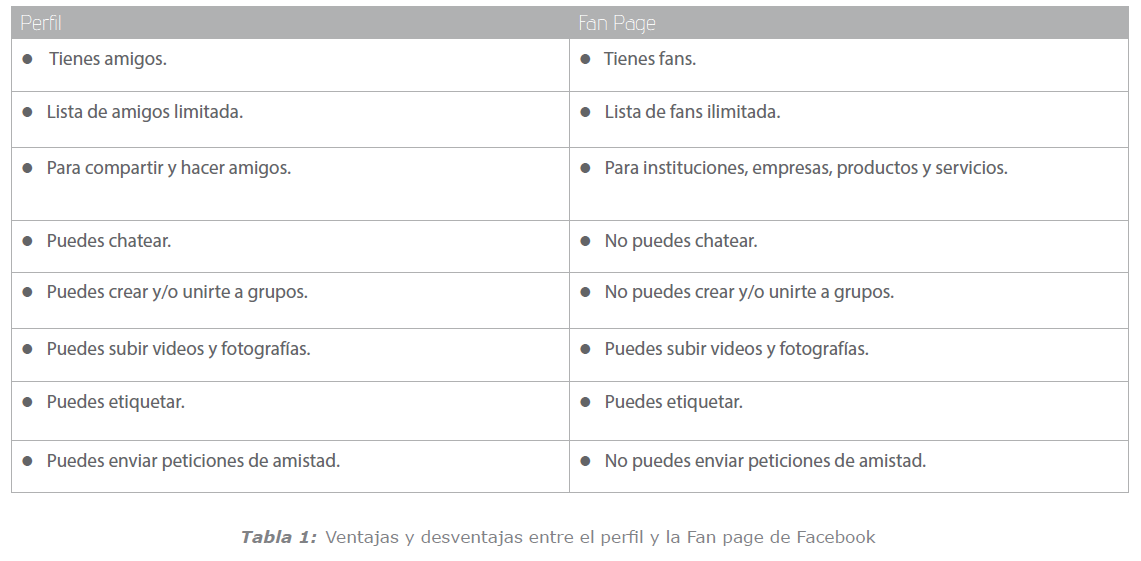Click the bold "Tabla 1:" caption label
The image size is (1141, 561).
278,537
